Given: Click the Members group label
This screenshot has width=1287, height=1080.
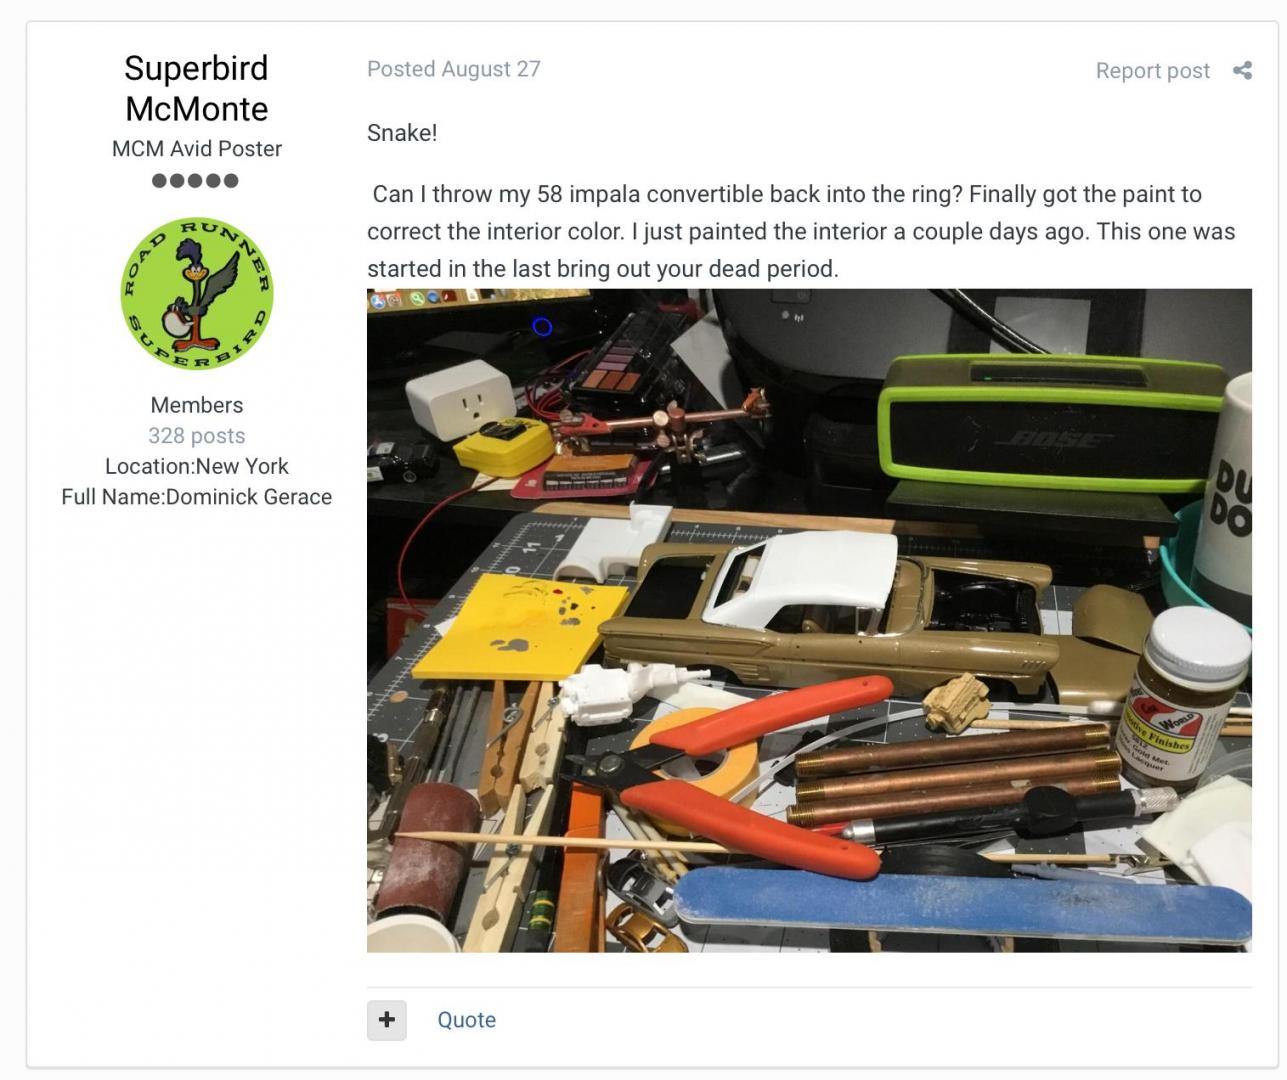Looking at the screenshot, I should coord(197,405).
